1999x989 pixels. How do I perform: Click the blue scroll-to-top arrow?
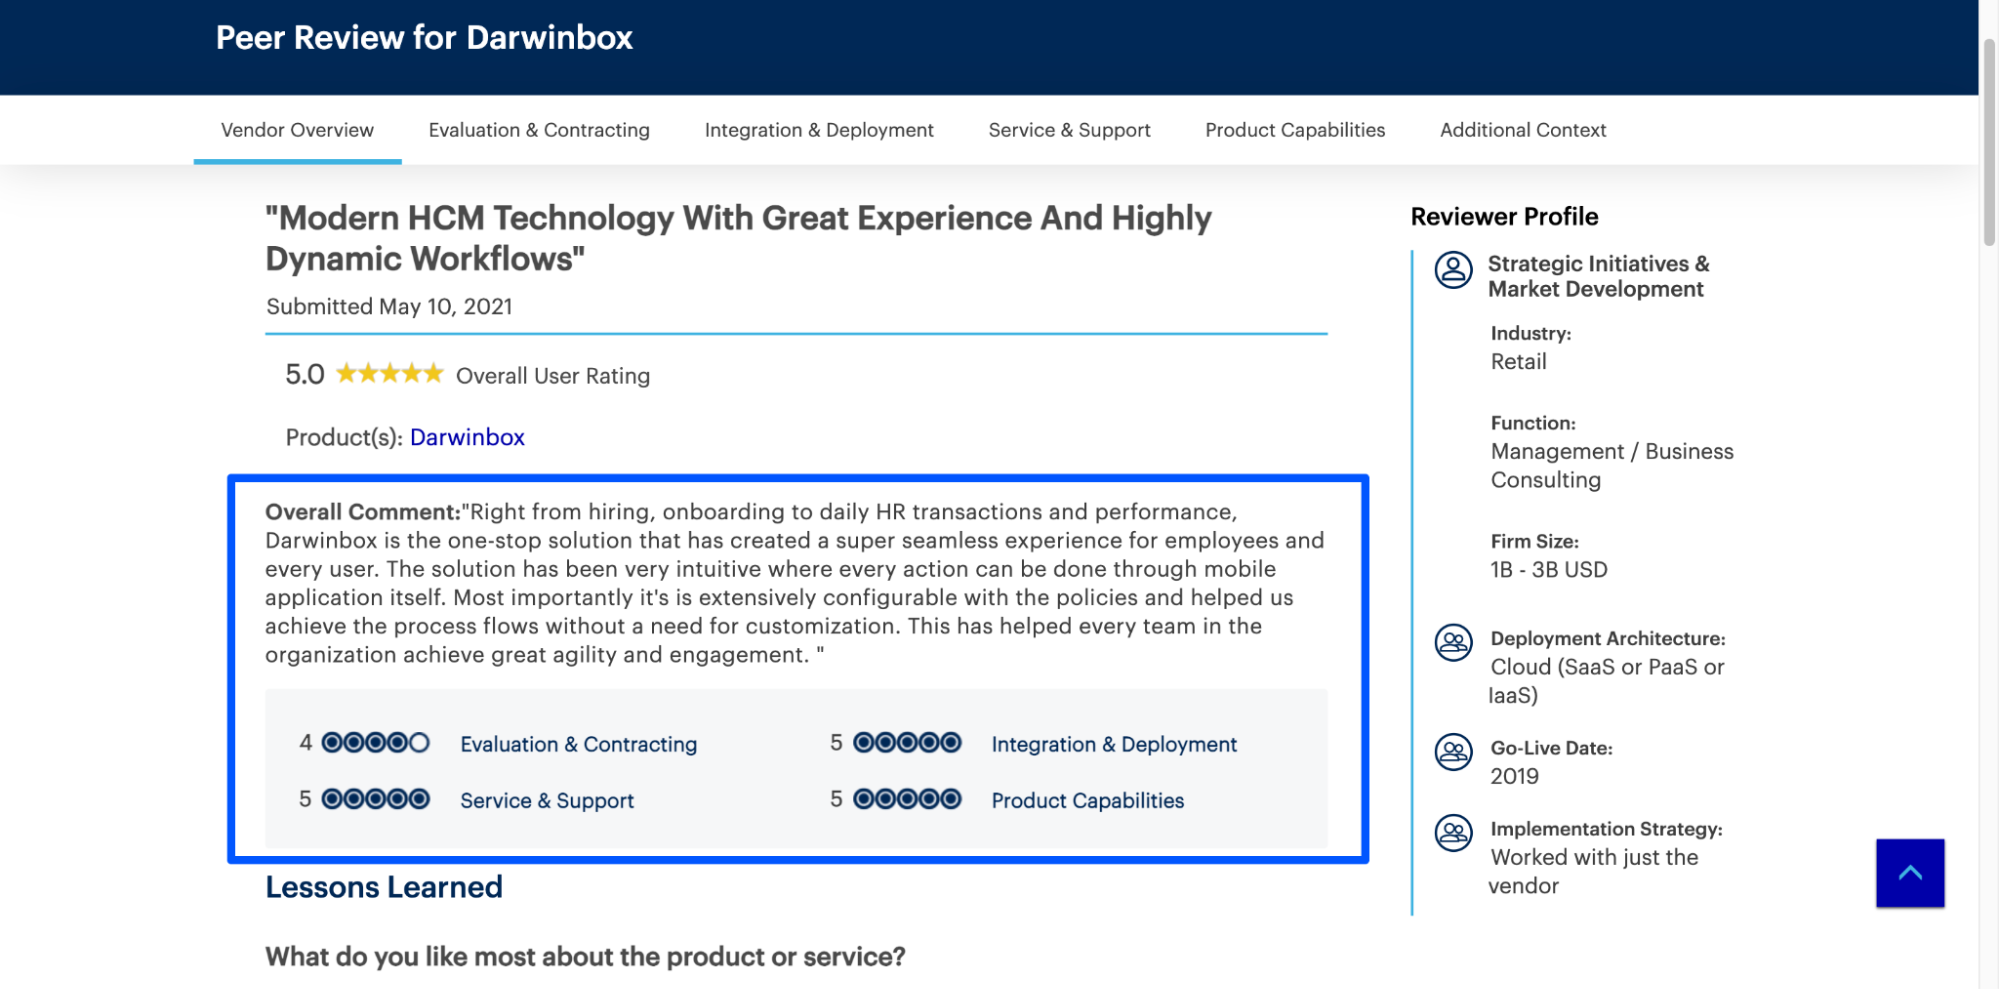point(1910,871)
